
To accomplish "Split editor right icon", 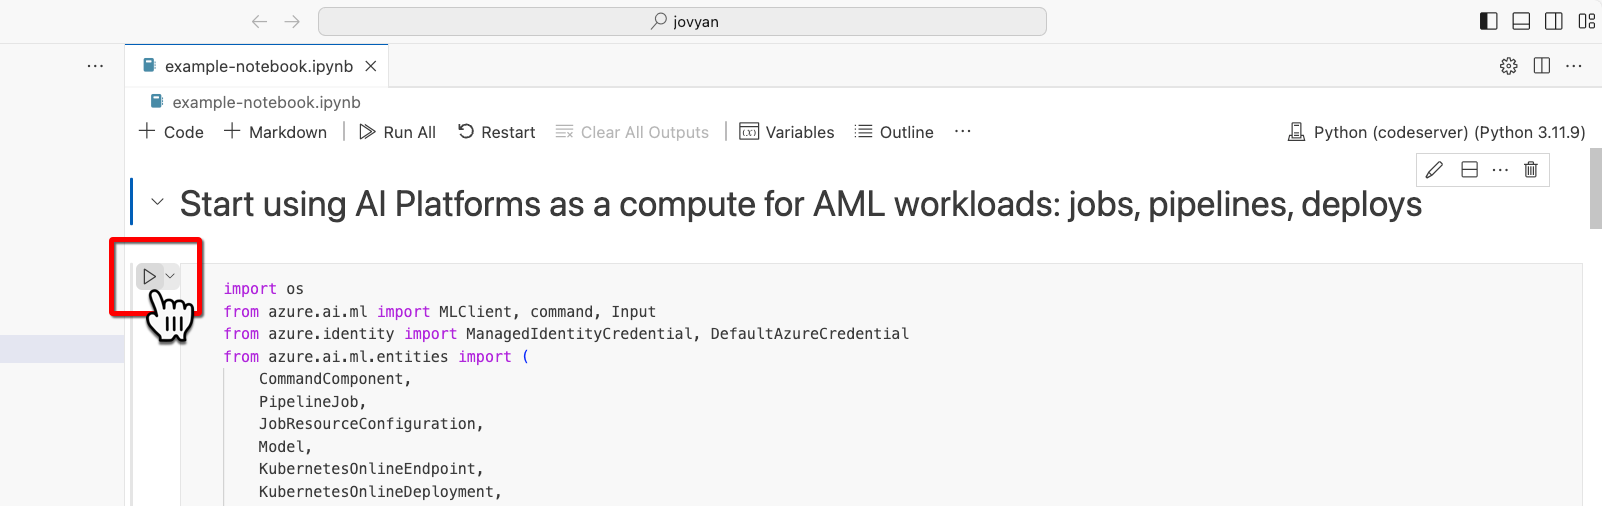I will pos(1542,66).
